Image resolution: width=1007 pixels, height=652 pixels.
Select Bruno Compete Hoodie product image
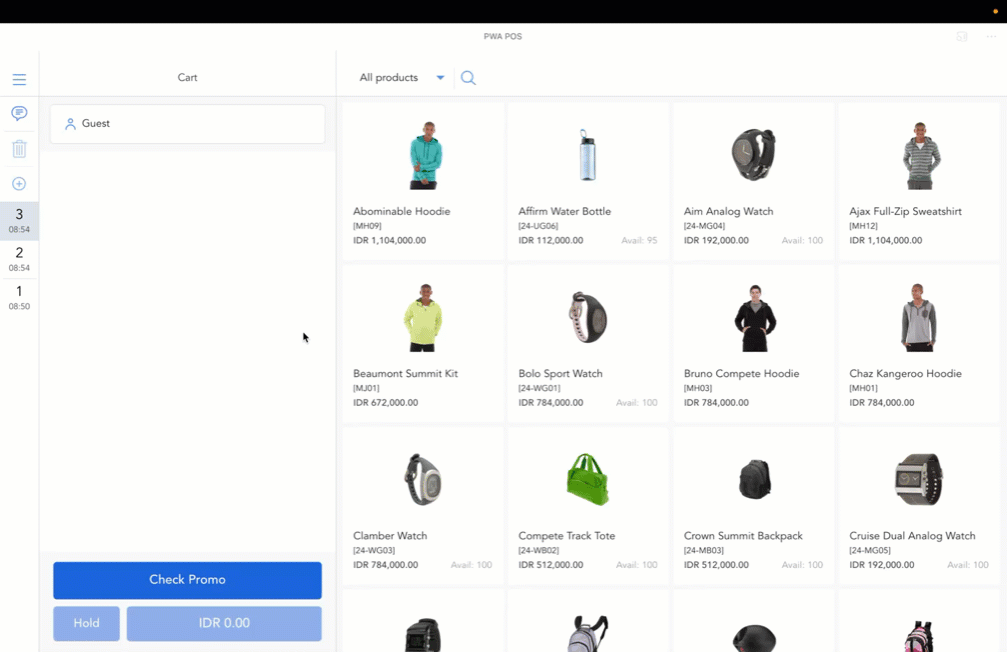pos(755,318)
